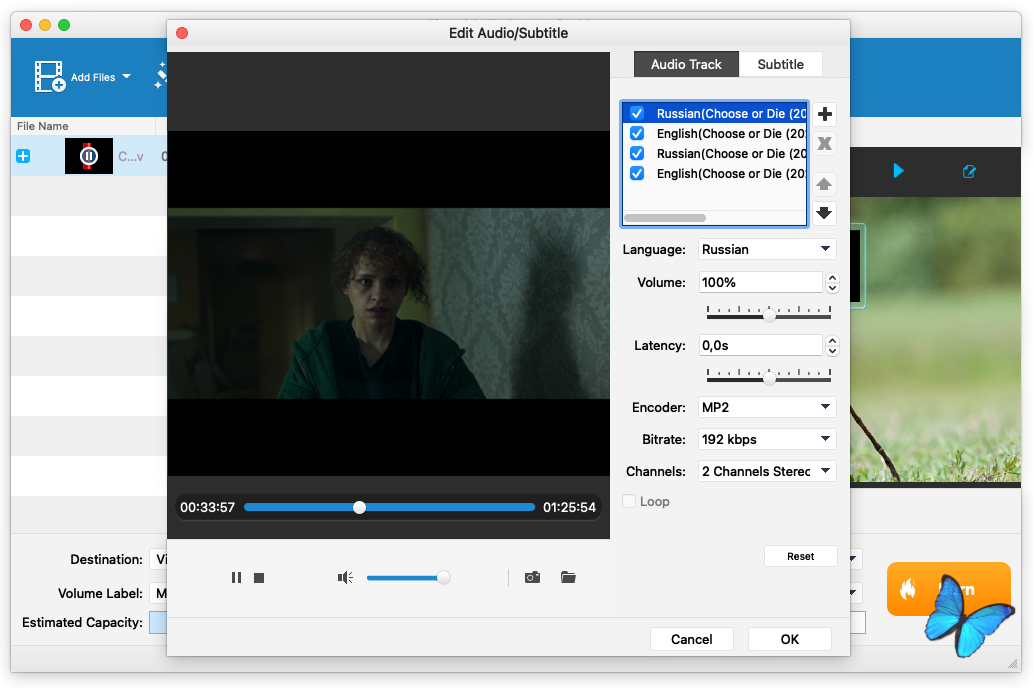Viewport: 1034px width, 688px height.
Task: Take a snapshot with the camera icon
Action: tap(532, 577)
